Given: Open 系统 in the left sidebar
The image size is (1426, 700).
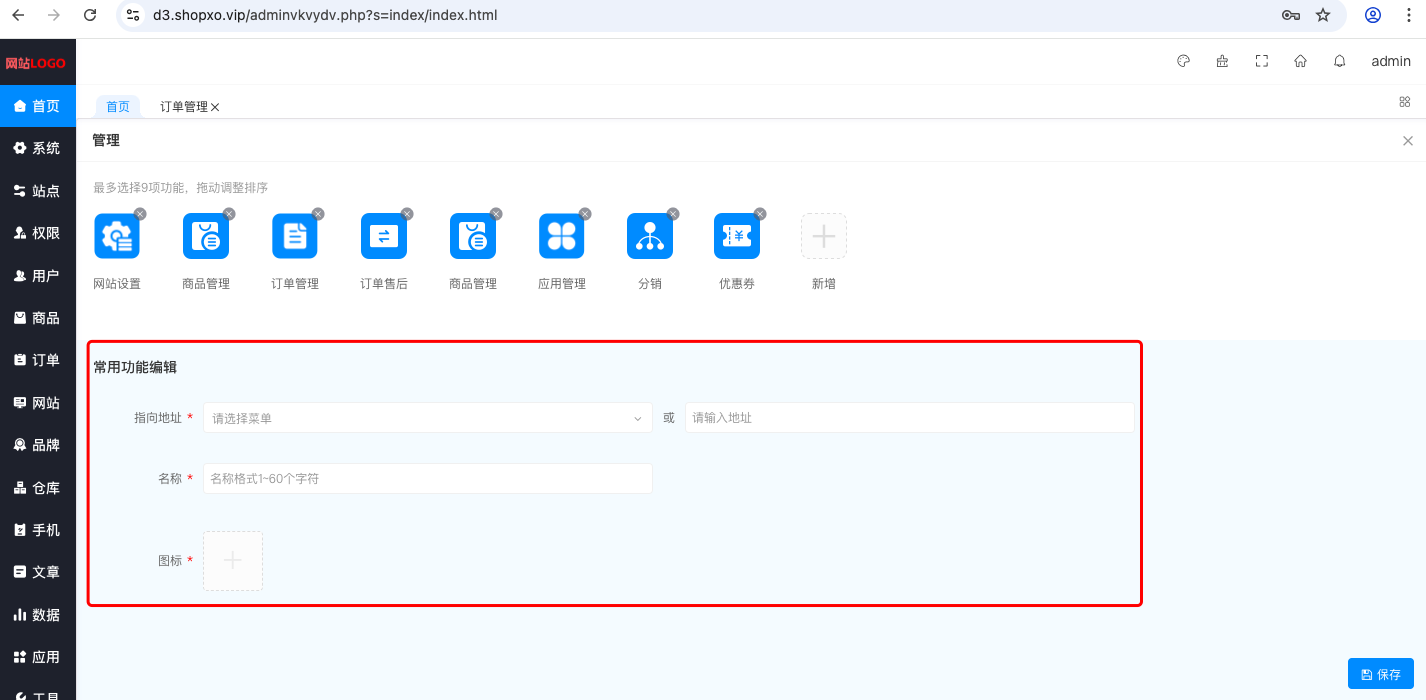Looking at the screenshot, I should [38, 148].
